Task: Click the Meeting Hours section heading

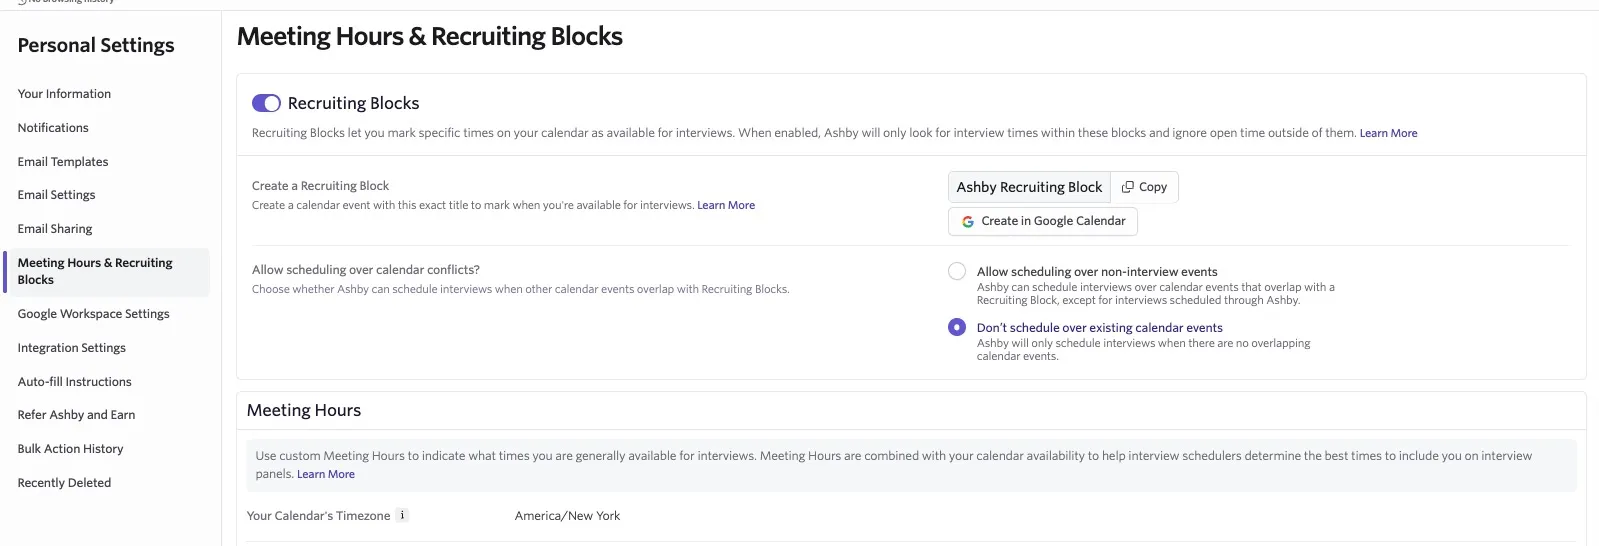Action: pyautogui.click(x=304, y=410)
